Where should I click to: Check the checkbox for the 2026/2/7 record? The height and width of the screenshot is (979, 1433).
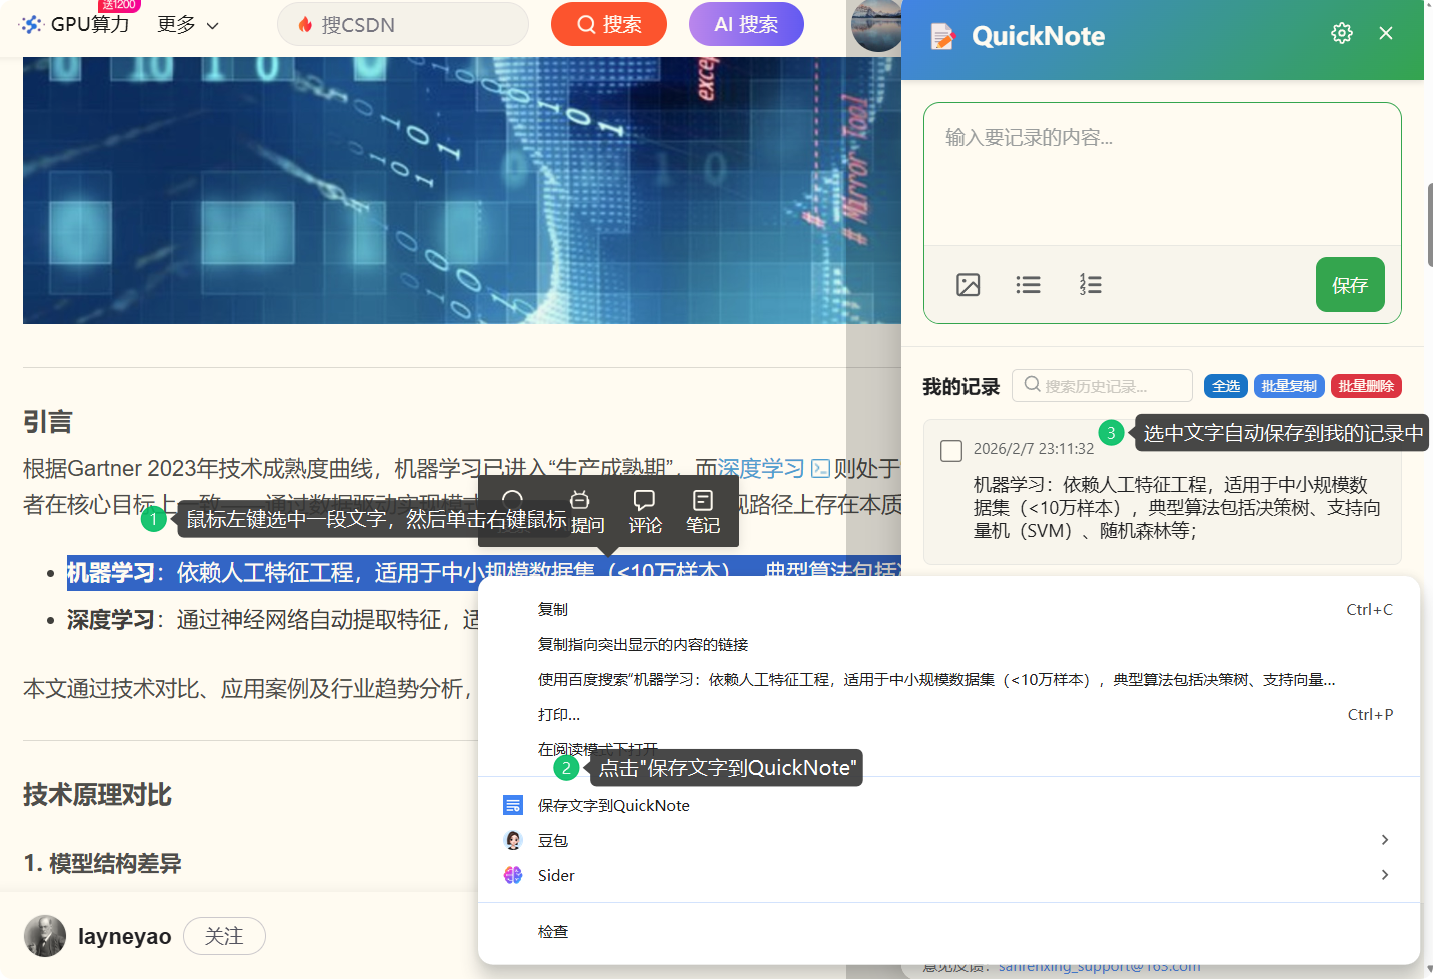click(950, 450)
